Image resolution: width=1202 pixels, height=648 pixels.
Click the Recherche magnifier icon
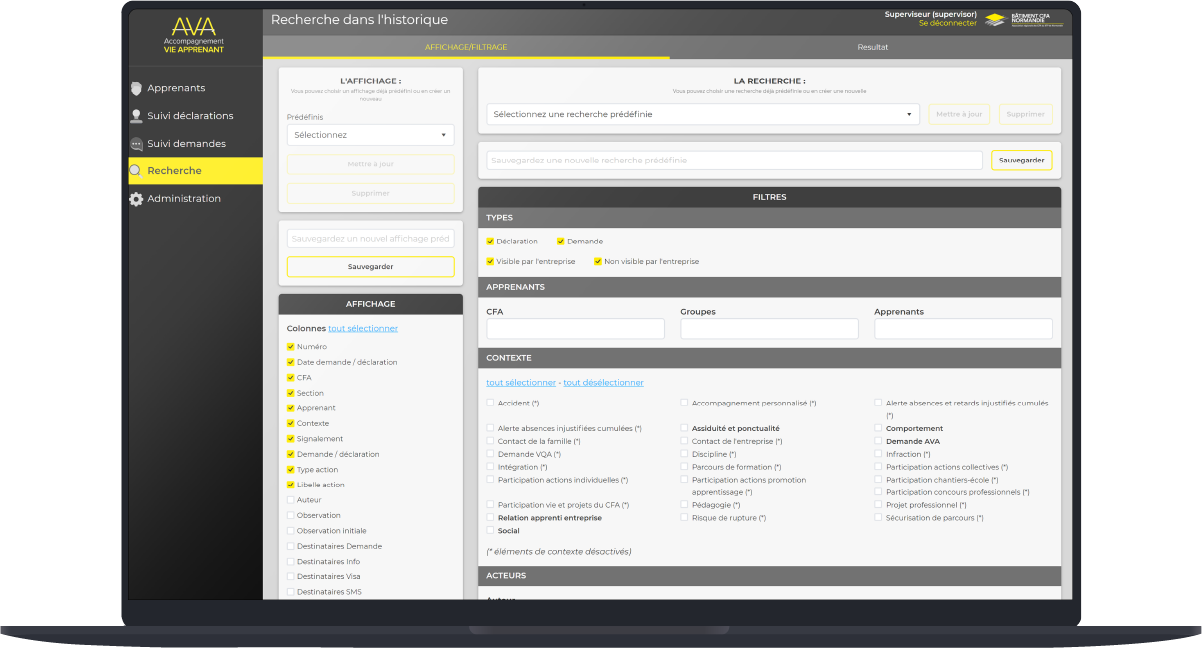tap(136, 171)
